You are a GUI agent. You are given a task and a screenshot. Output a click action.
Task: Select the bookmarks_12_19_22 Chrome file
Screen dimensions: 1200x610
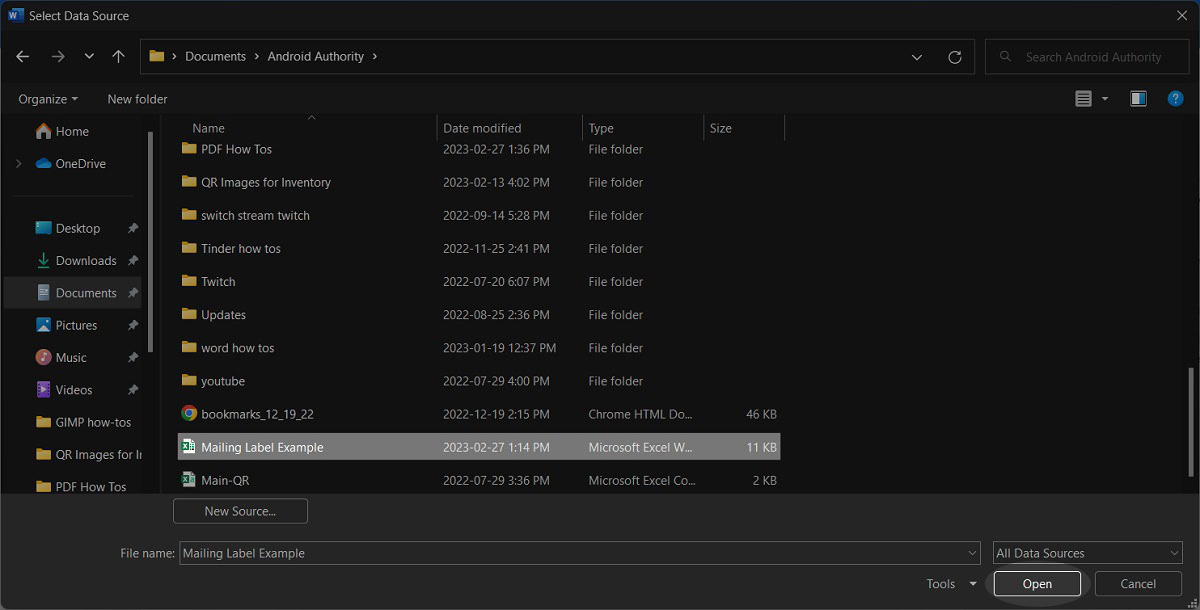pos(257,414)
